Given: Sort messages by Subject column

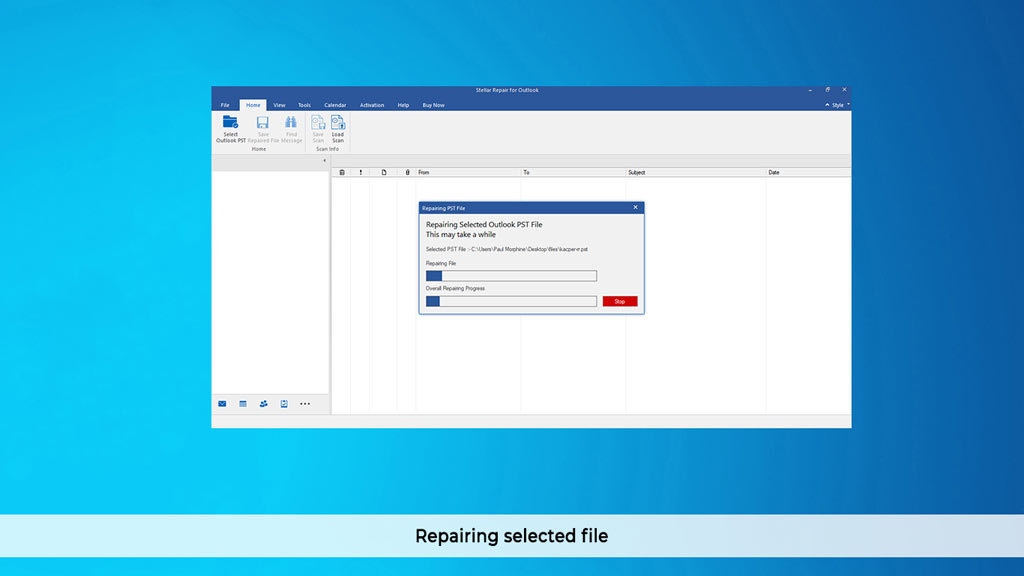Looking at the screenshot, I should [696, 172].
